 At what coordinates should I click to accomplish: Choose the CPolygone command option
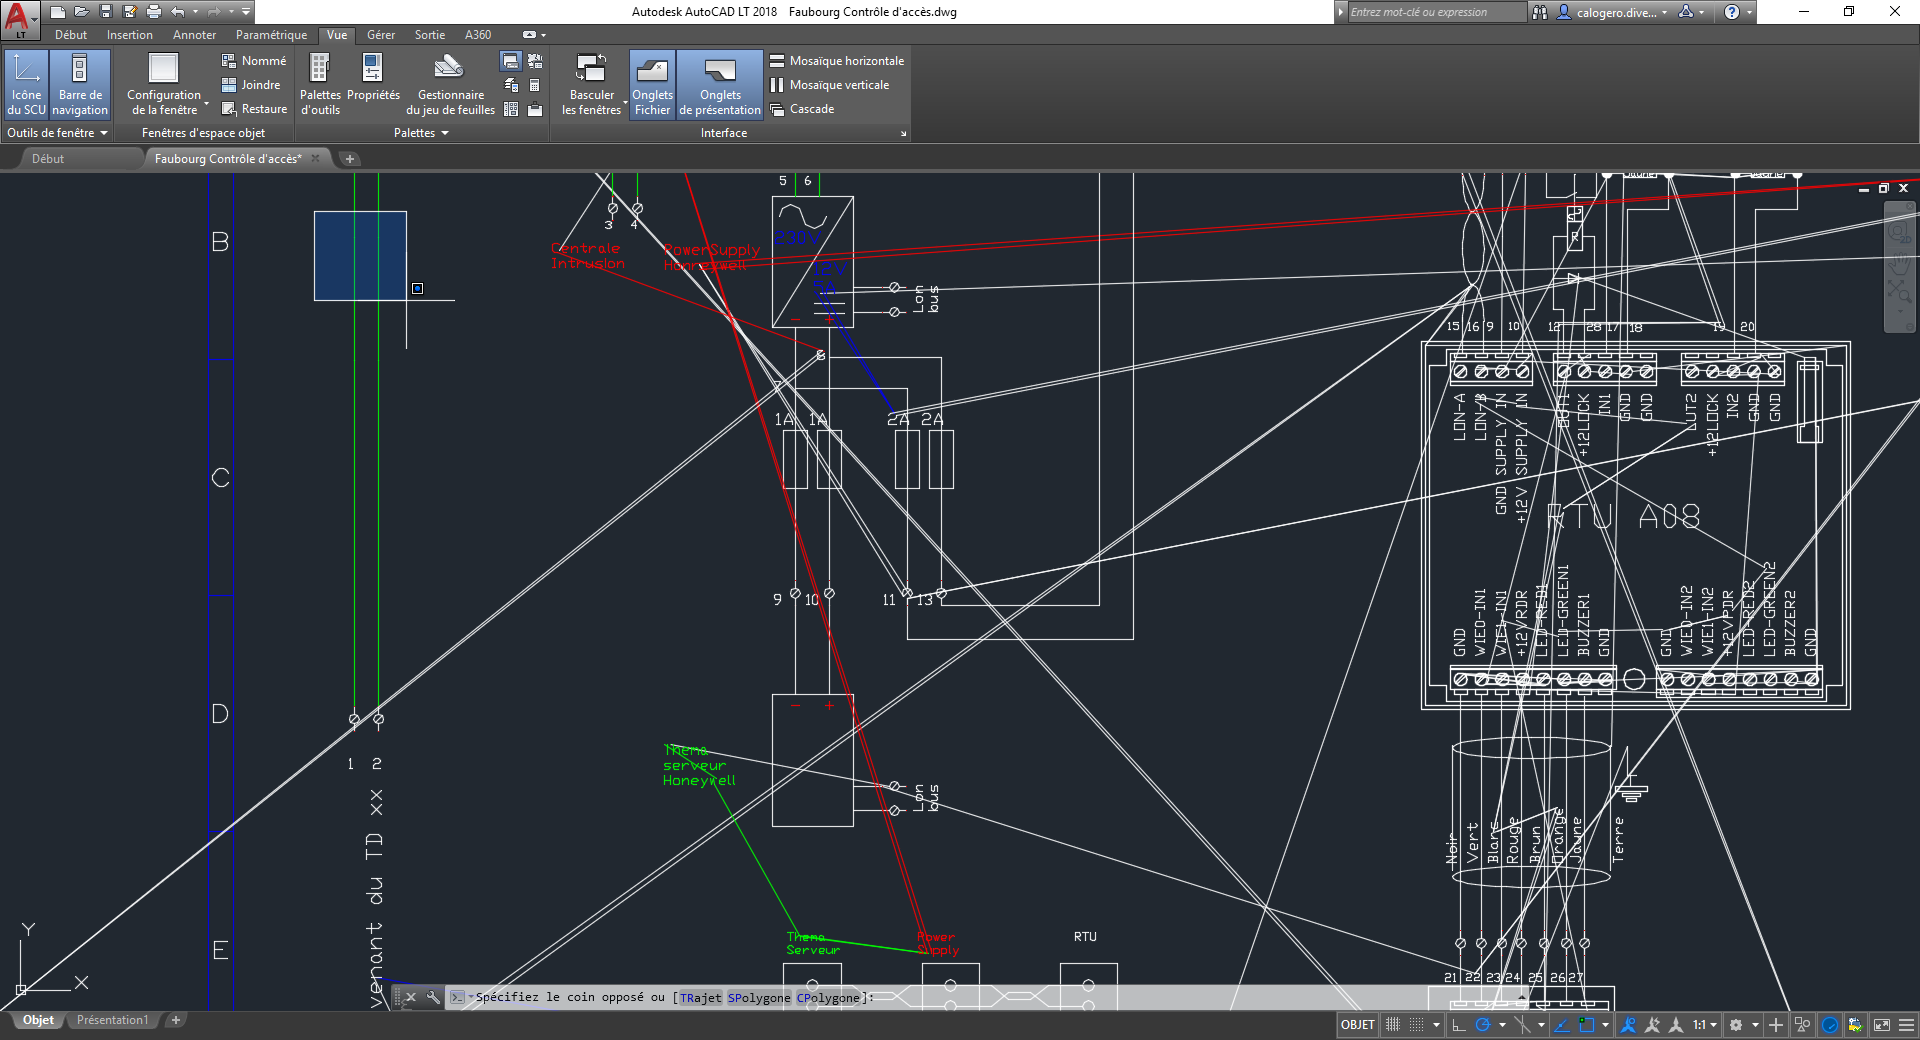[828, 998]
